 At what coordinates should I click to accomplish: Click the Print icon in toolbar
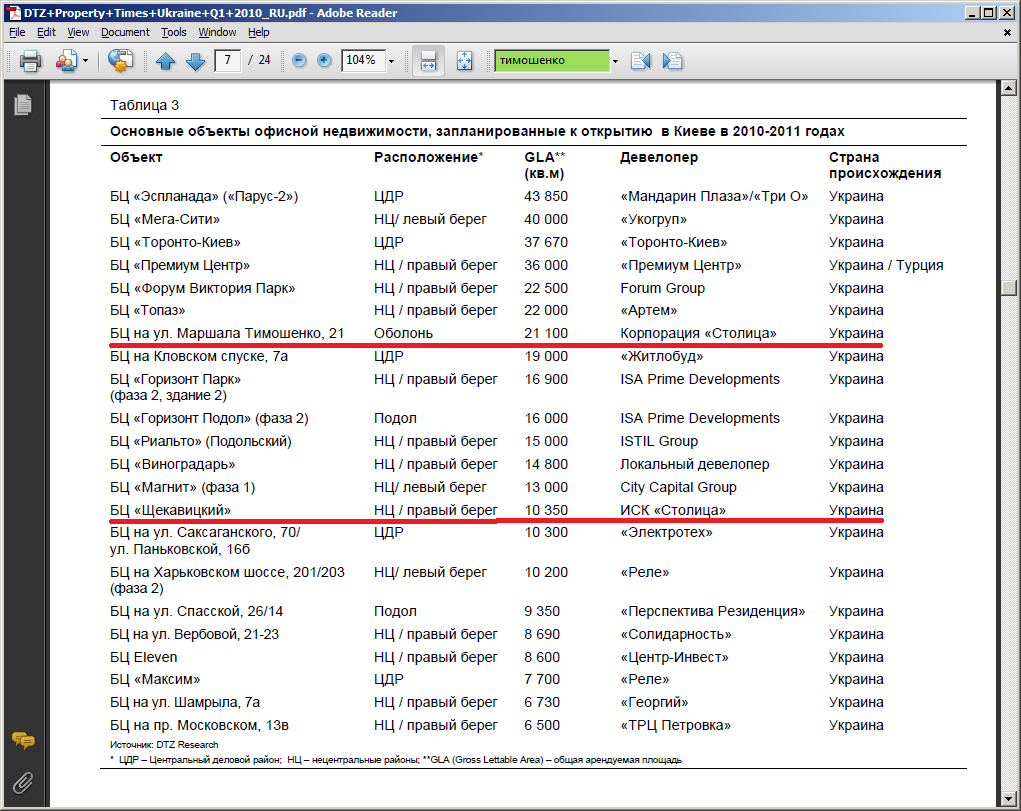30,61
